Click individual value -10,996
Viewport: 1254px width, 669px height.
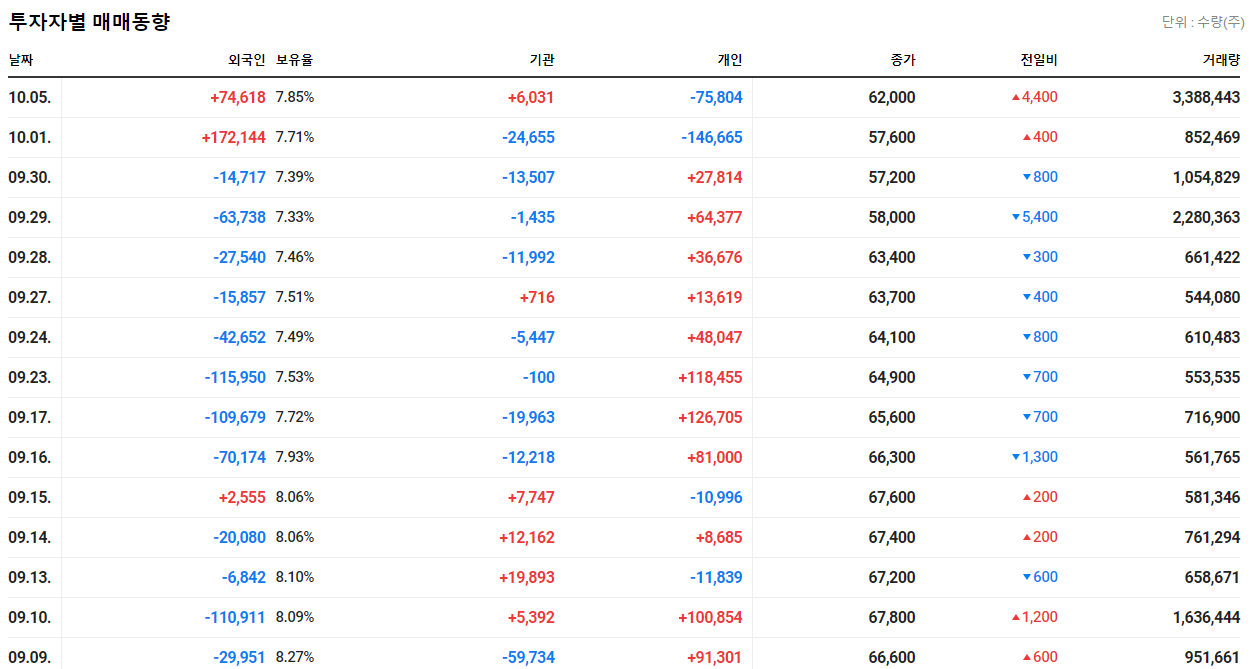716,497
